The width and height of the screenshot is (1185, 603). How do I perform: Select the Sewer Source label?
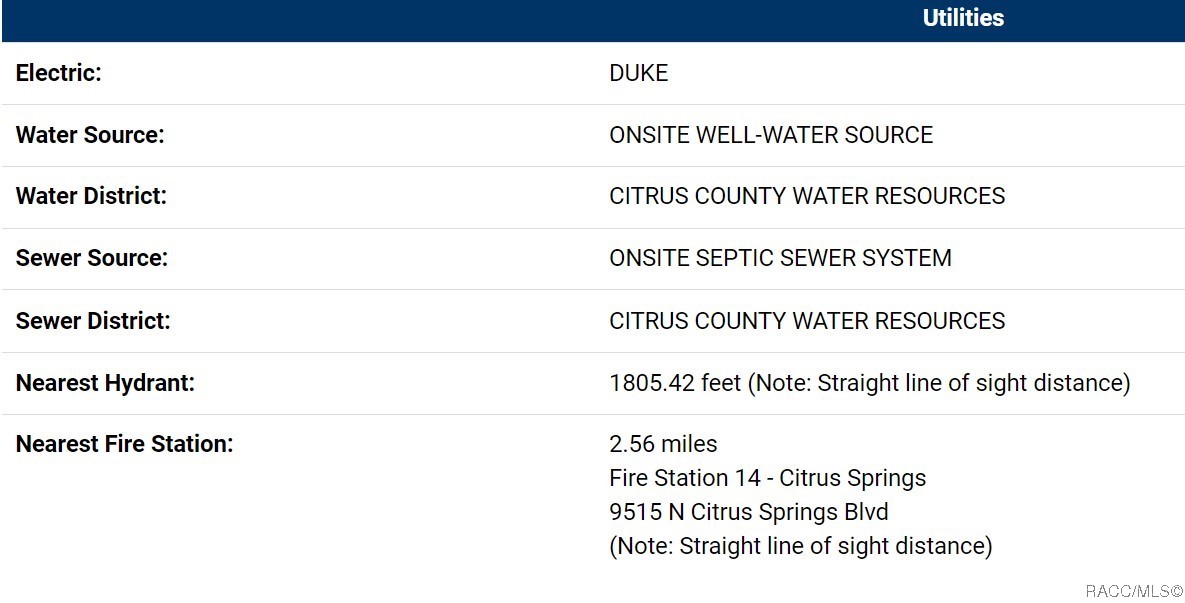92,258
